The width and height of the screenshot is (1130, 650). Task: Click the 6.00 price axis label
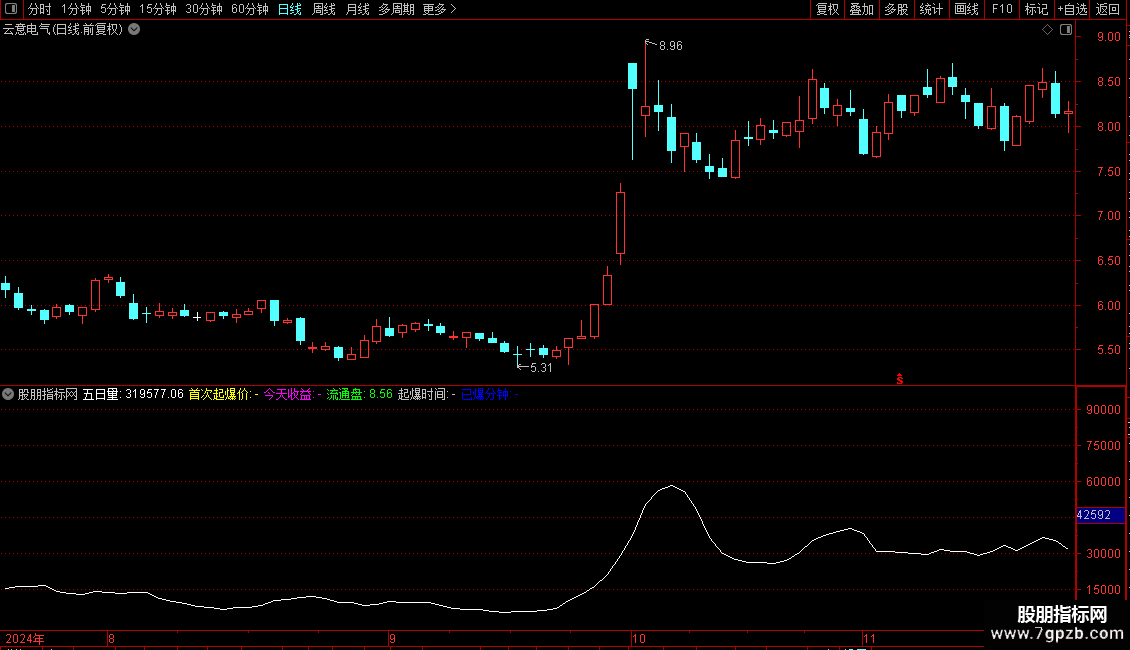pos(1108,306)
